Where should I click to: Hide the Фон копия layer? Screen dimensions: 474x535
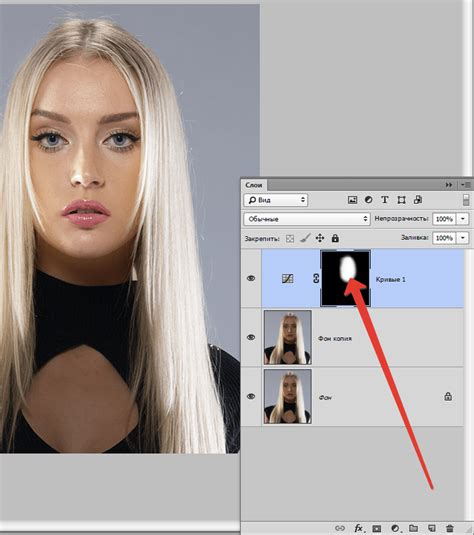(x=251, y=337)
